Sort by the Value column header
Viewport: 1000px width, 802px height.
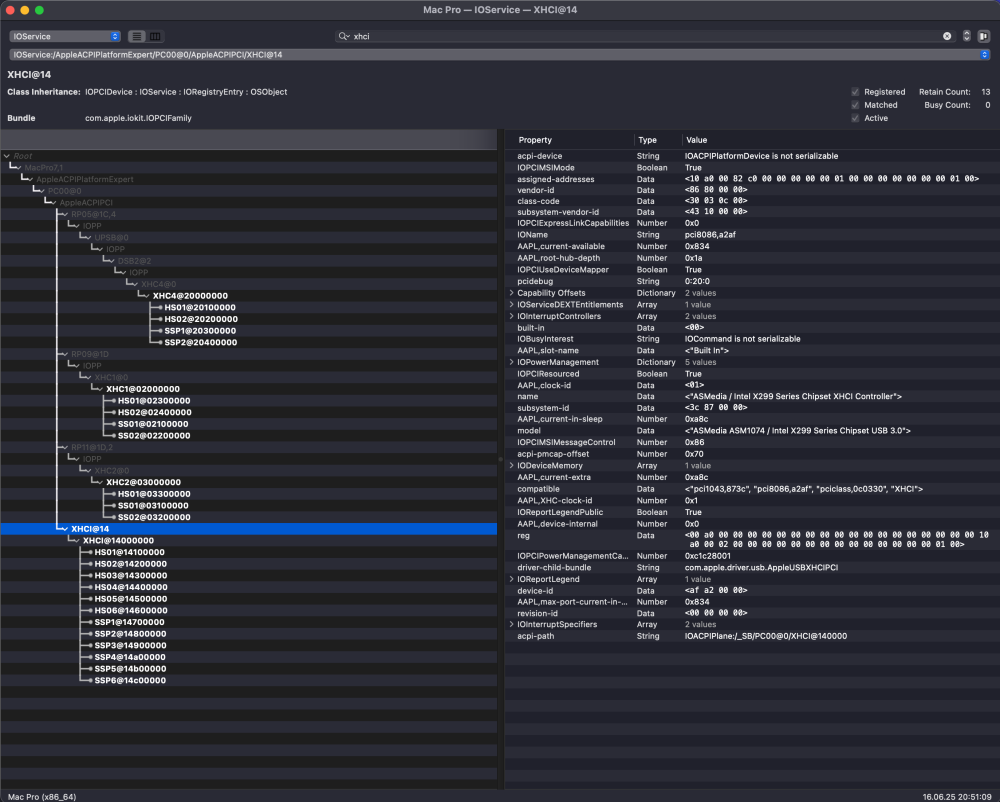coord(841,140)
